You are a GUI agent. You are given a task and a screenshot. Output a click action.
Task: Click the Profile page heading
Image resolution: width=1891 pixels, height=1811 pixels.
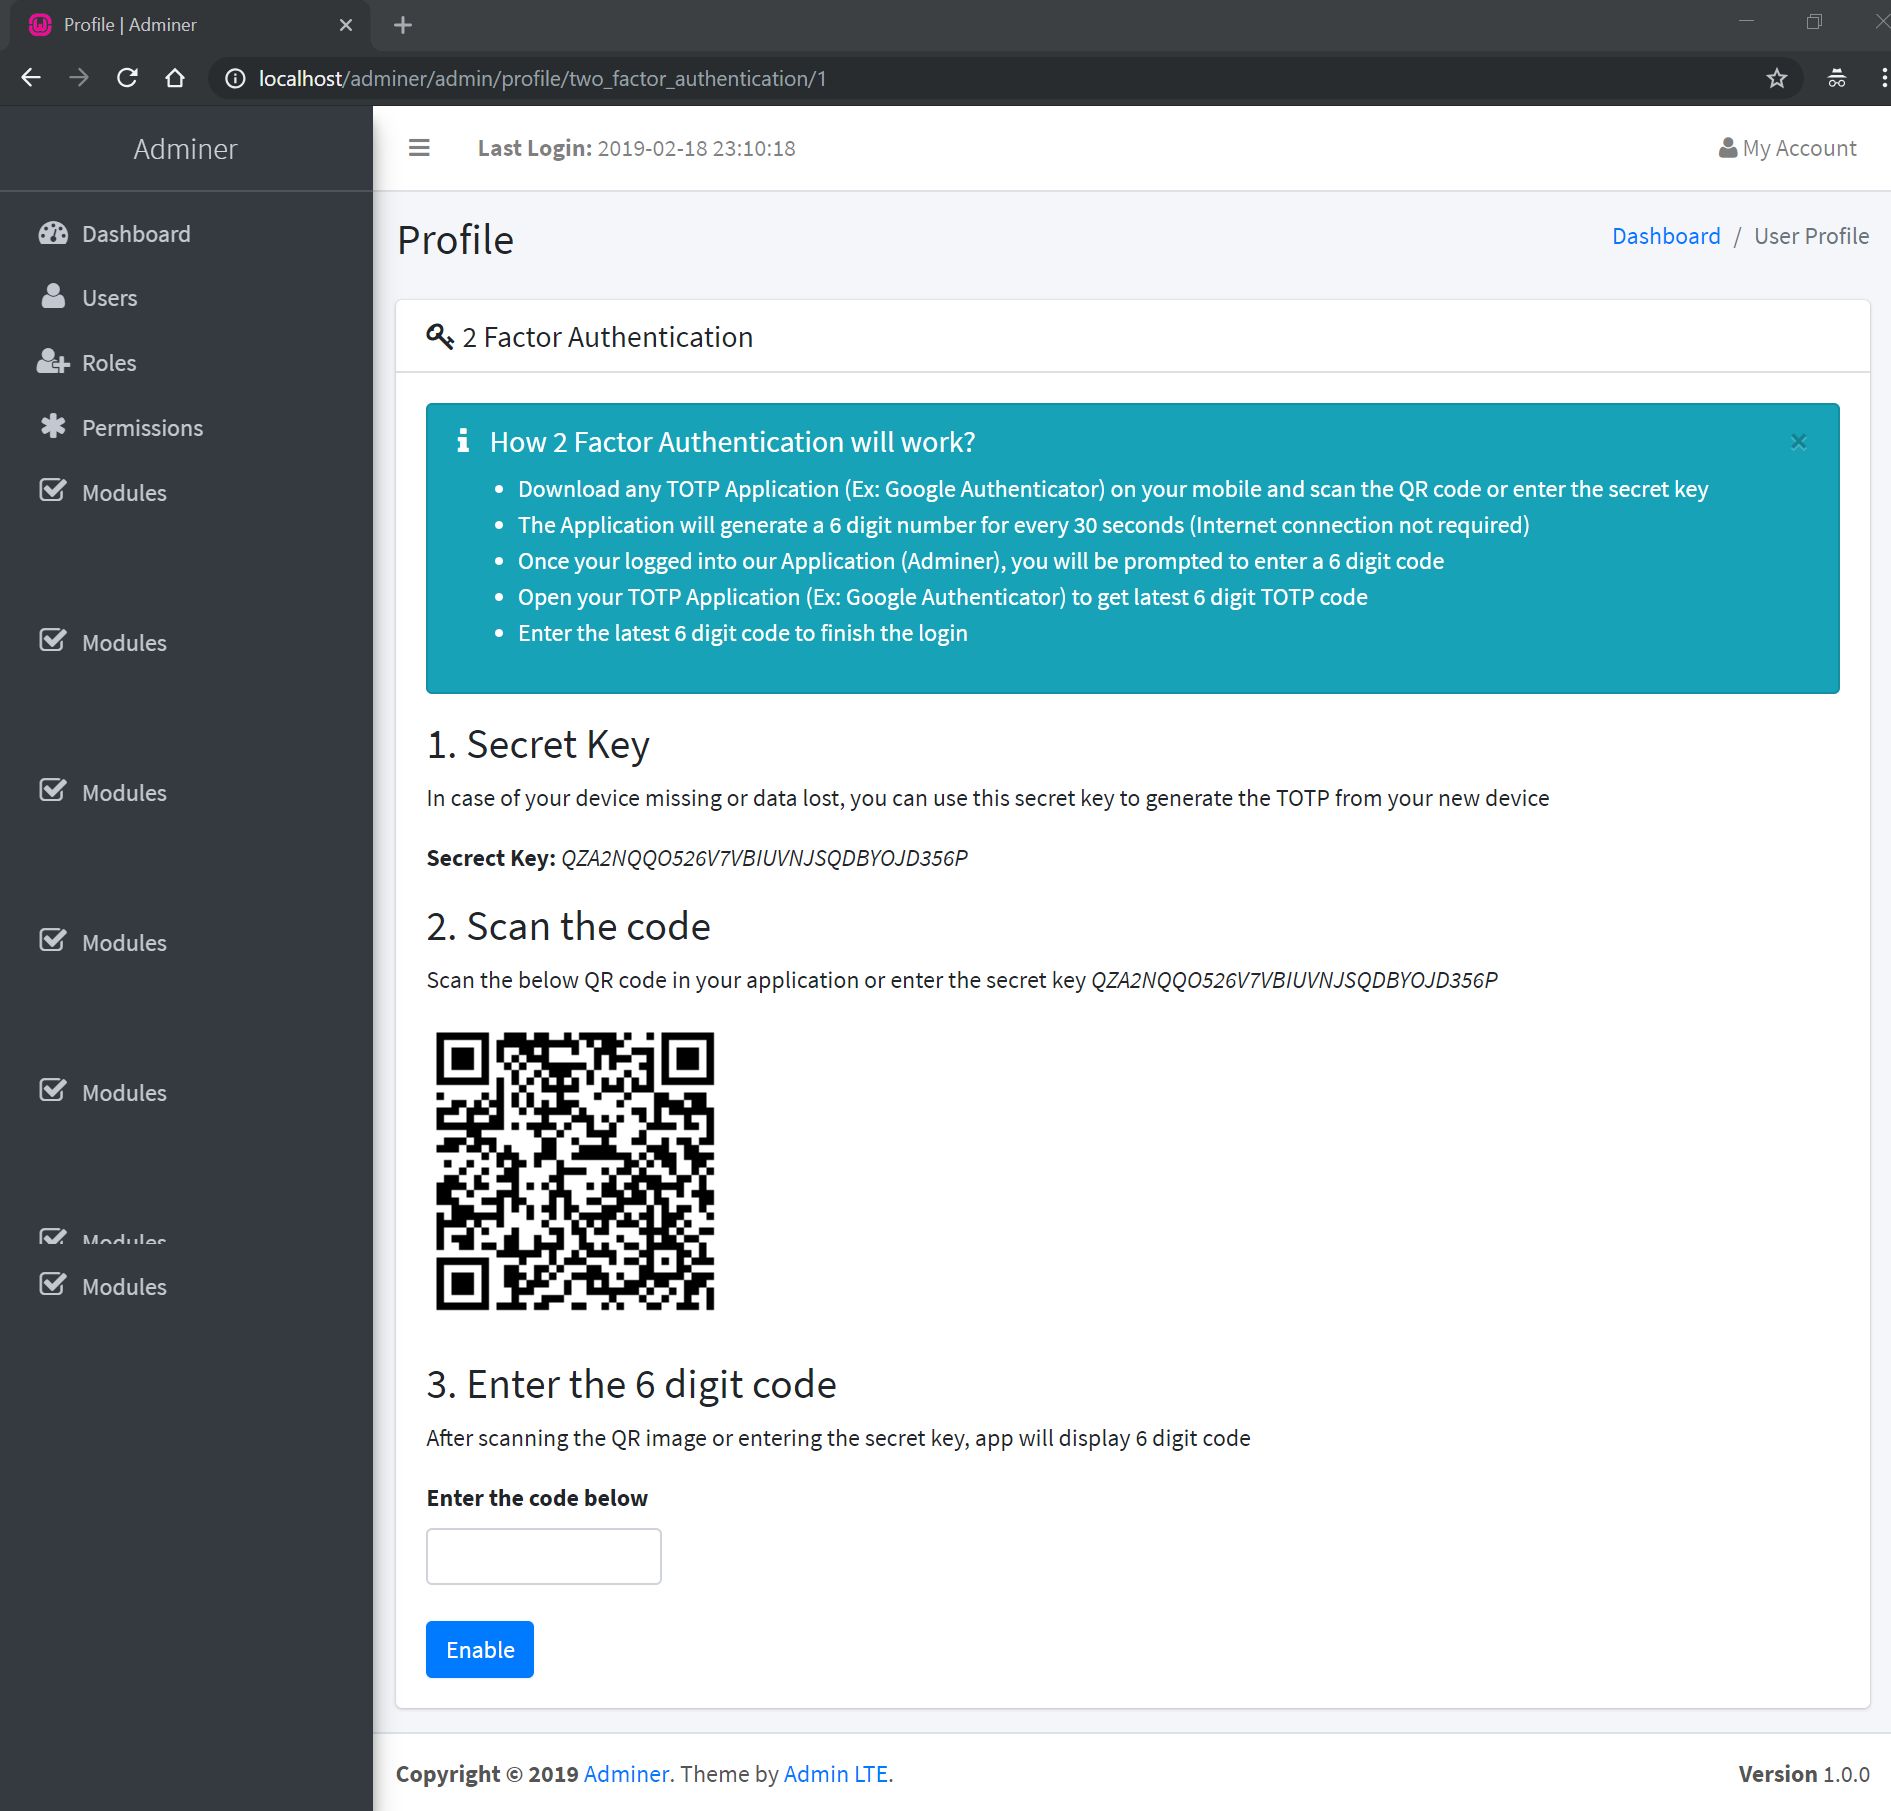click(x=455, y=240)
